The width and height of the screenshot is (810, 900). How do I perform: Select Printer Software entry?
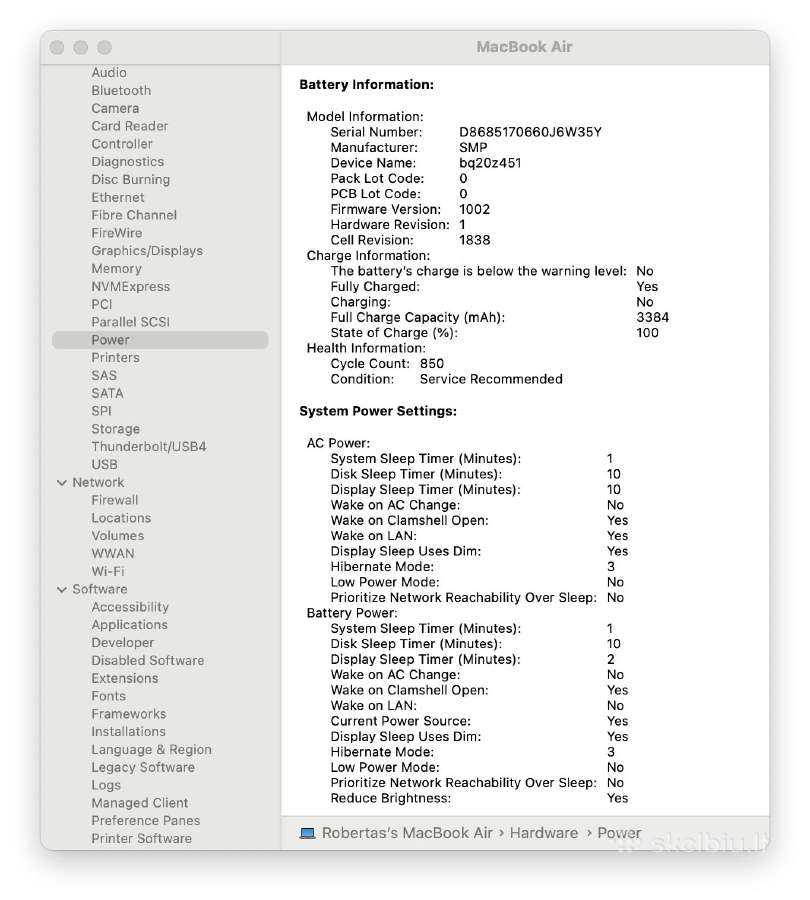[141, 839]
